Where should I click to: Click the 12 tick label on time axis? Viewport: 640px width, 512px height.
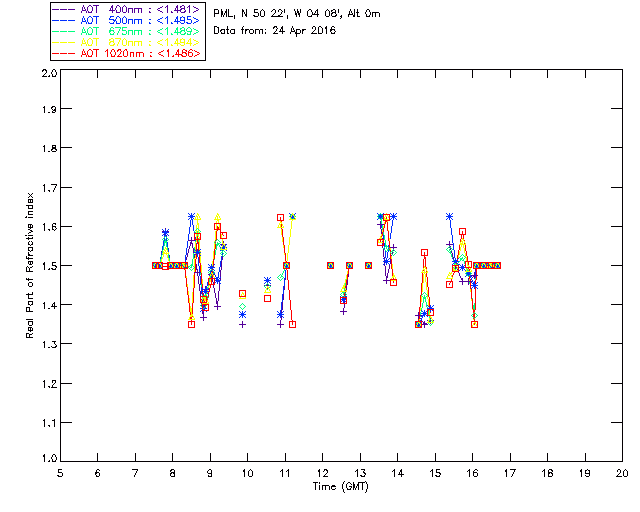pos(322,472)
